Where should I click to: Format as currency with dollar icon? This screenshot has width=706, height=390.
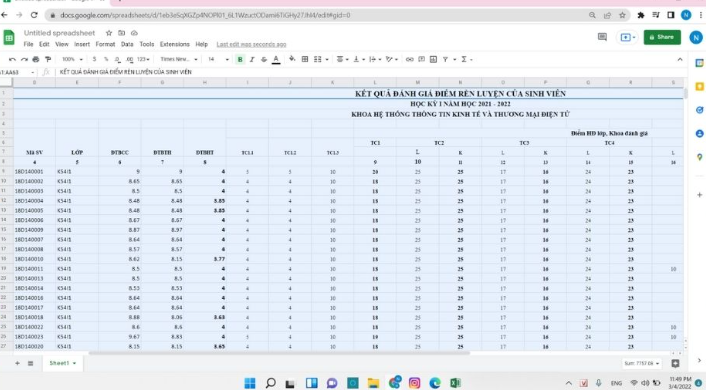pyautogui.click(x=94, y=59)
